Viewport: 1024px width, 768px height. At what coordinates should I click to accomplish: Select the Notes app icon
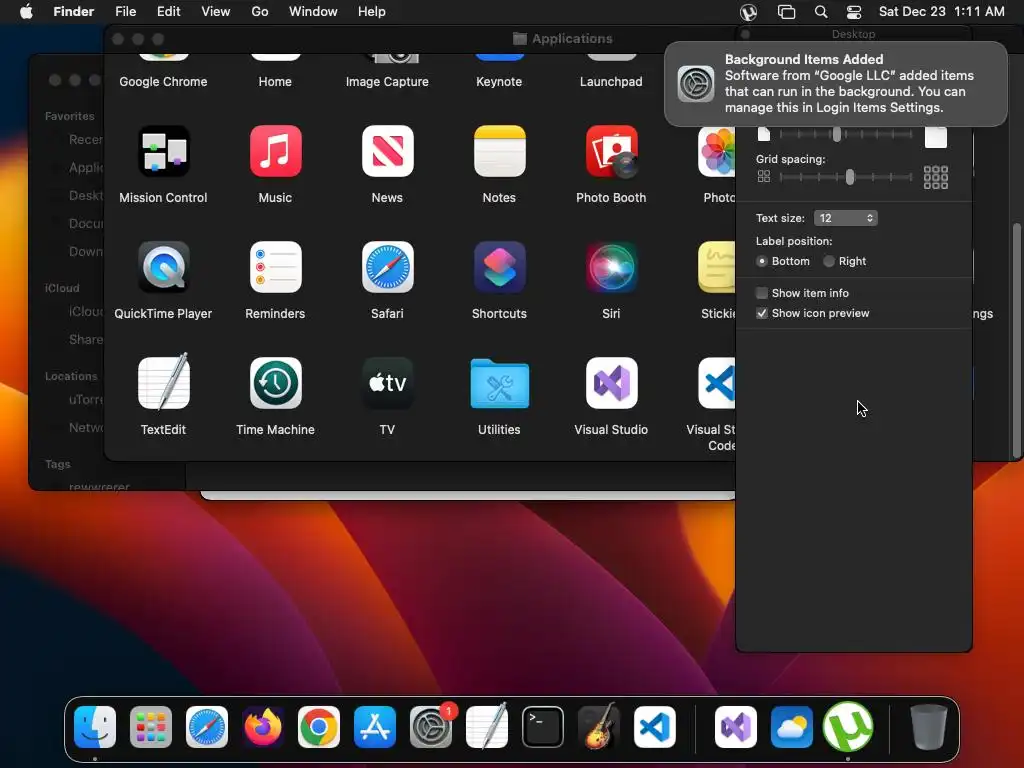pyautogui.click(x=499, y=151)
